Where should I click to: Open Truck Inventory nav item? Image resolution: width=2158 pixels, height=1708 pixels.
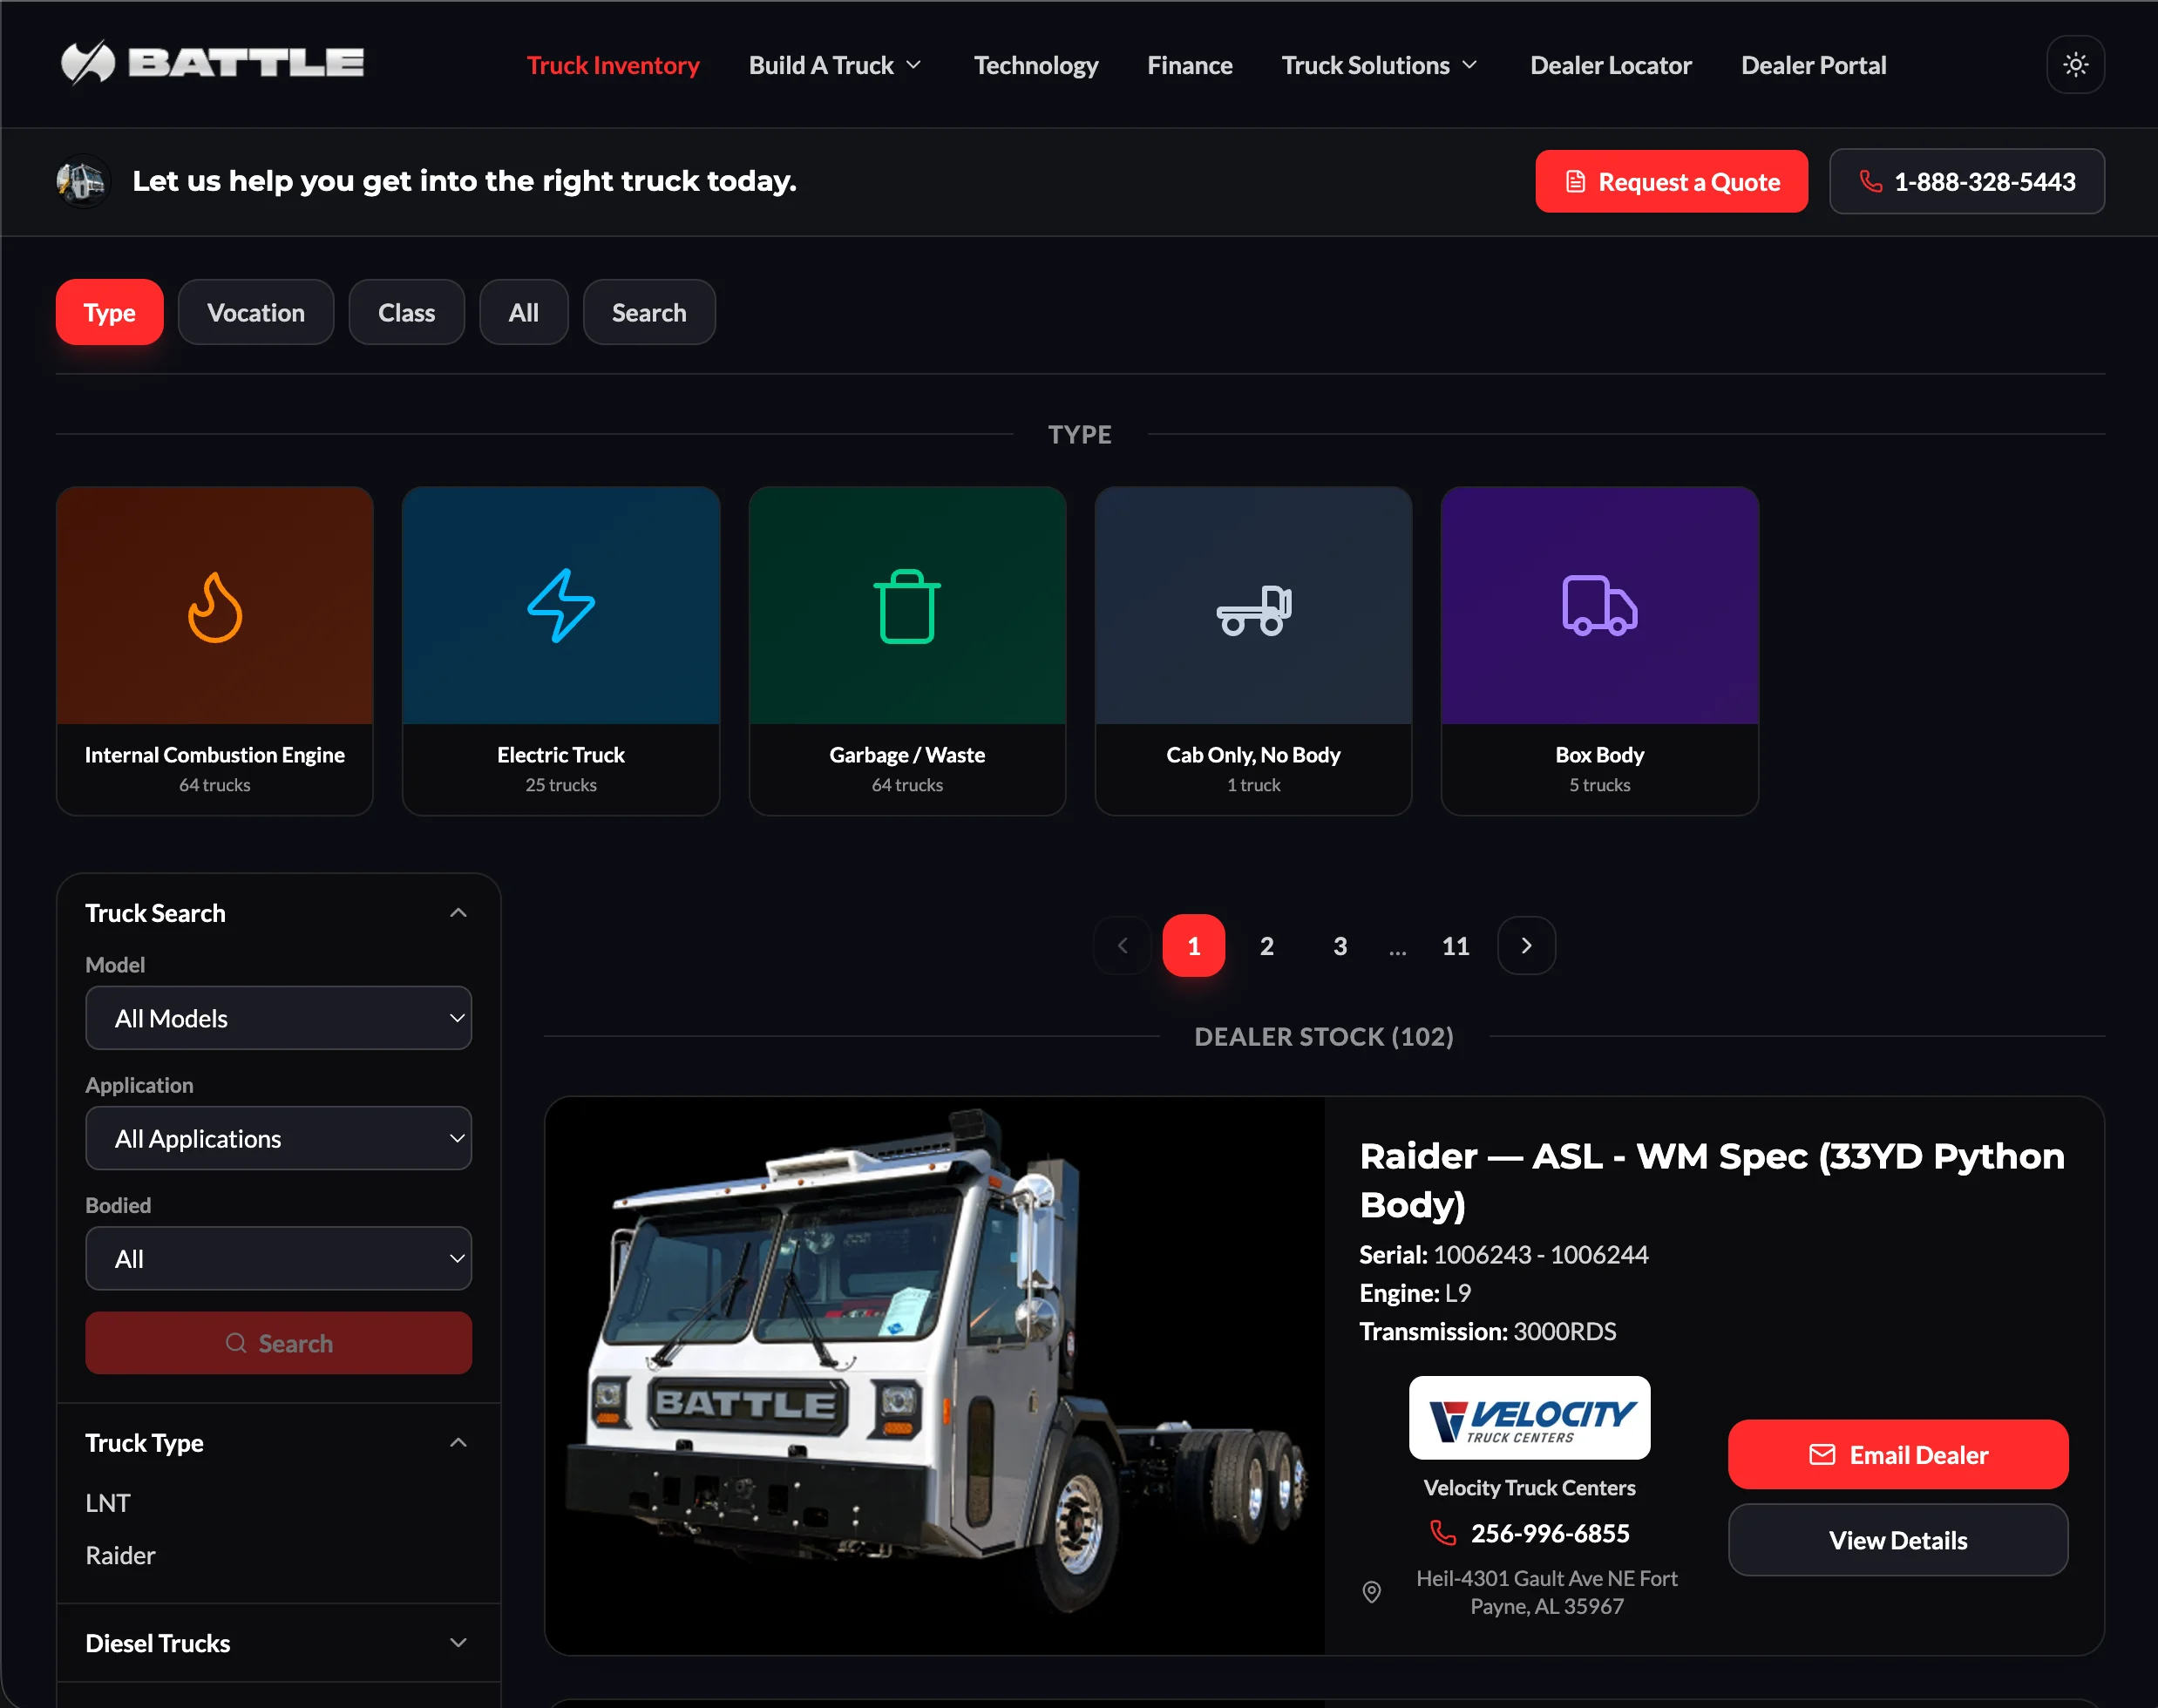[x=613, y=65]
